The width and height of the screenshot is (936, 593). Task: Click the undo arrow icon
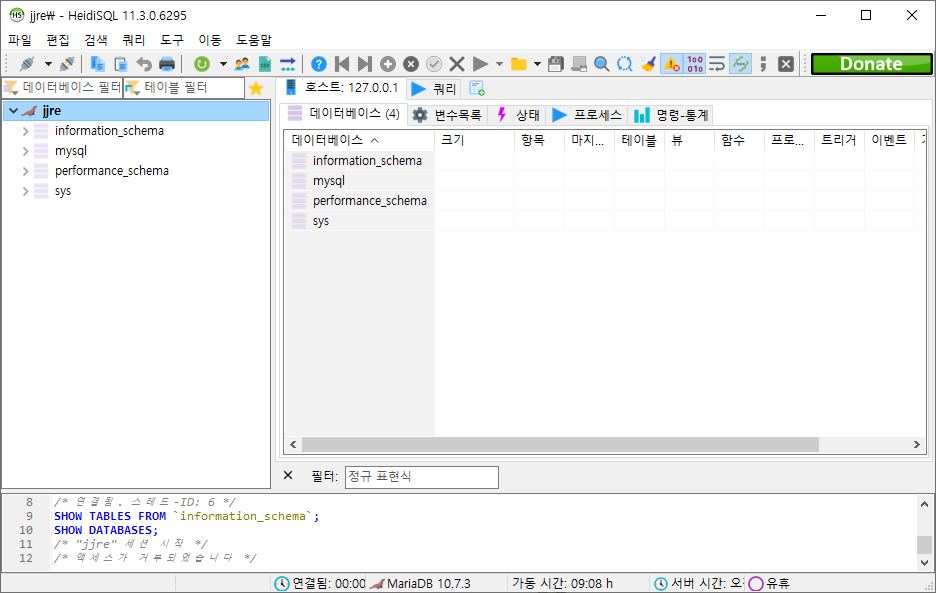click(x=144, y=64)
